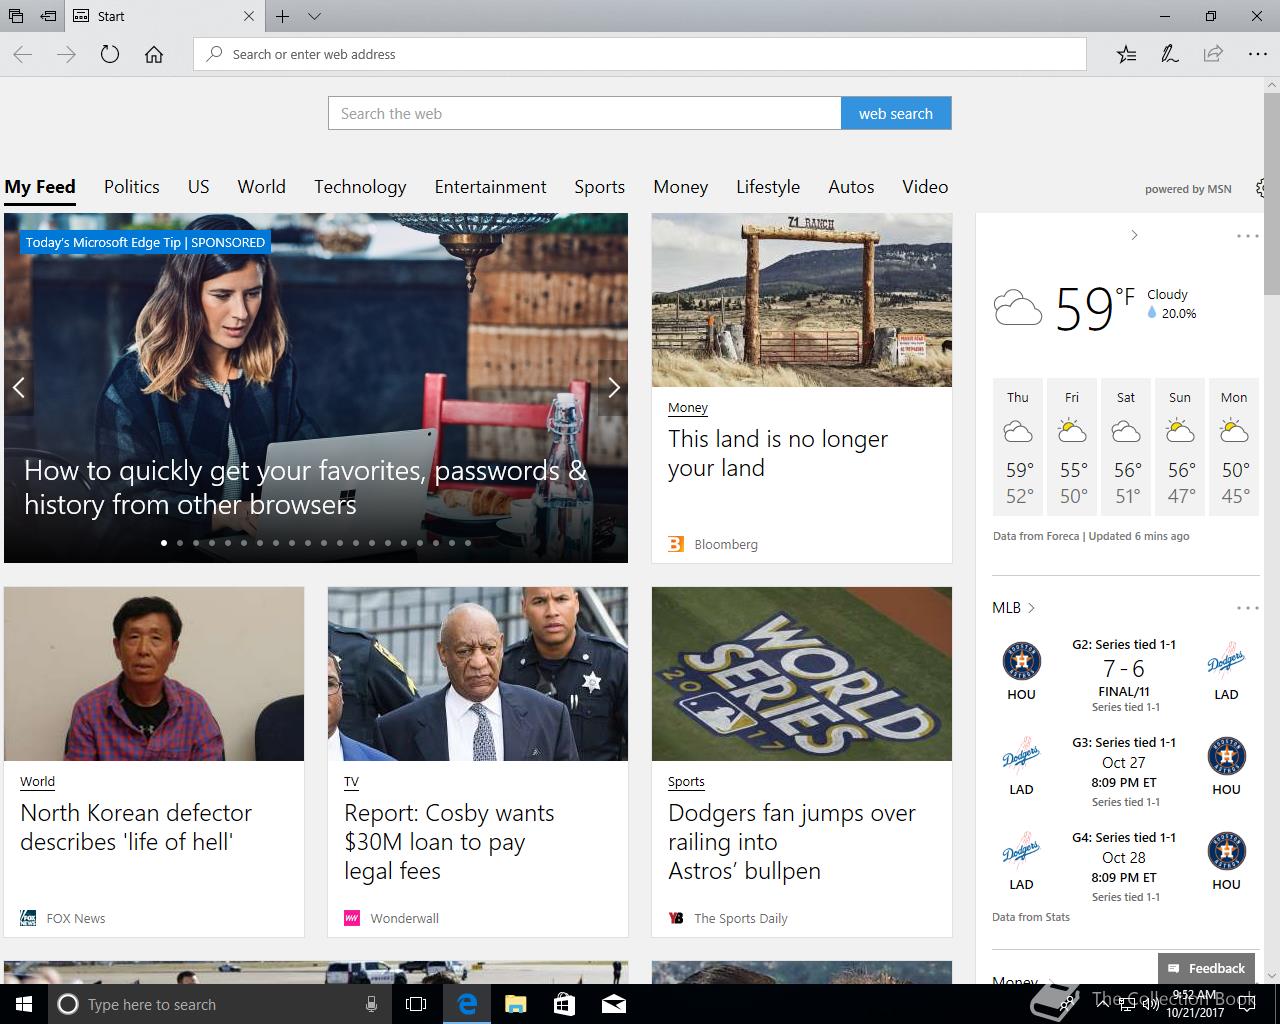Open Microsoft Store from taskbar
Viewport: 1280px width, 1024px height.
[x=564, y=1004]
